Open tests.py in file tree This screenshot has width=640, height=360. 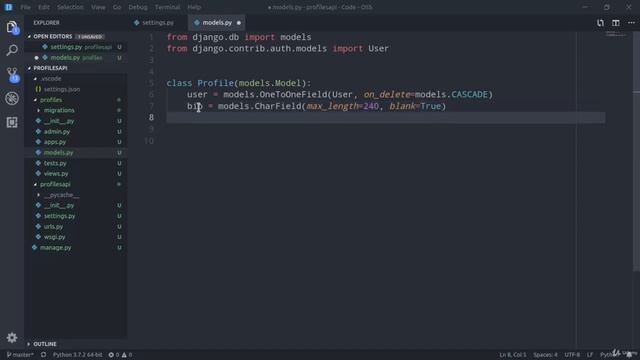pos(55,163)
